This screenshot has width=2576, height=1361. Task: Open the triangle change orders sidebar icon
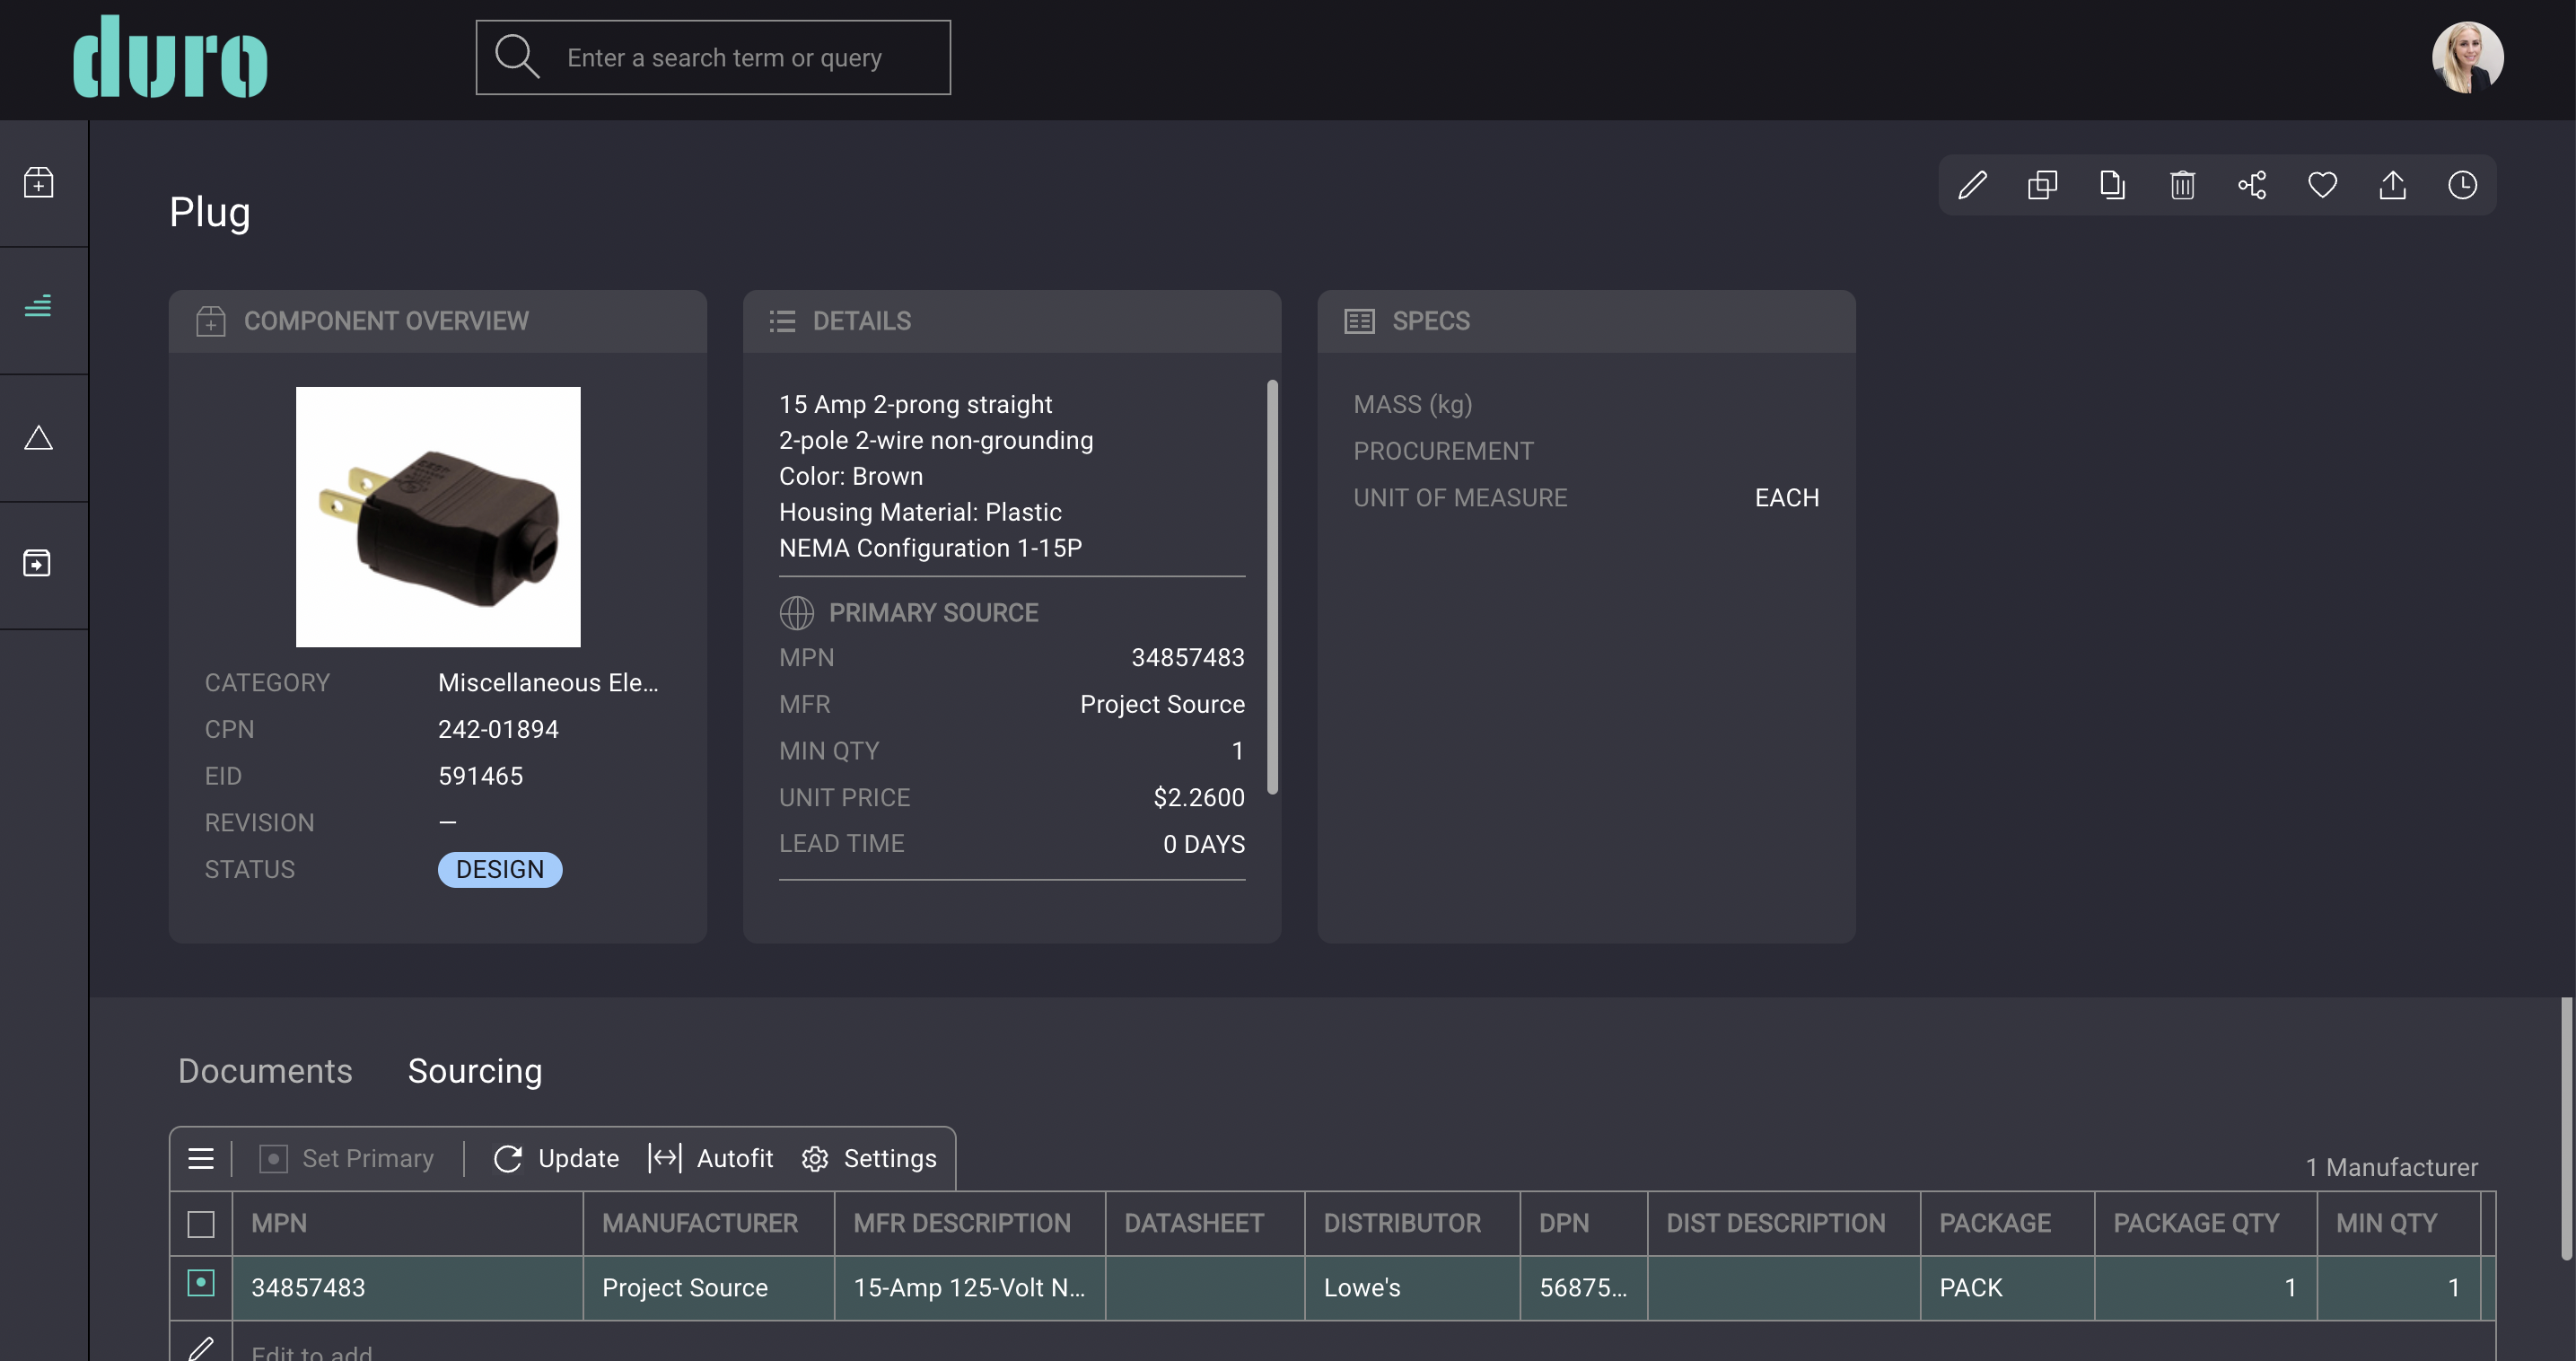click(38, 438)
